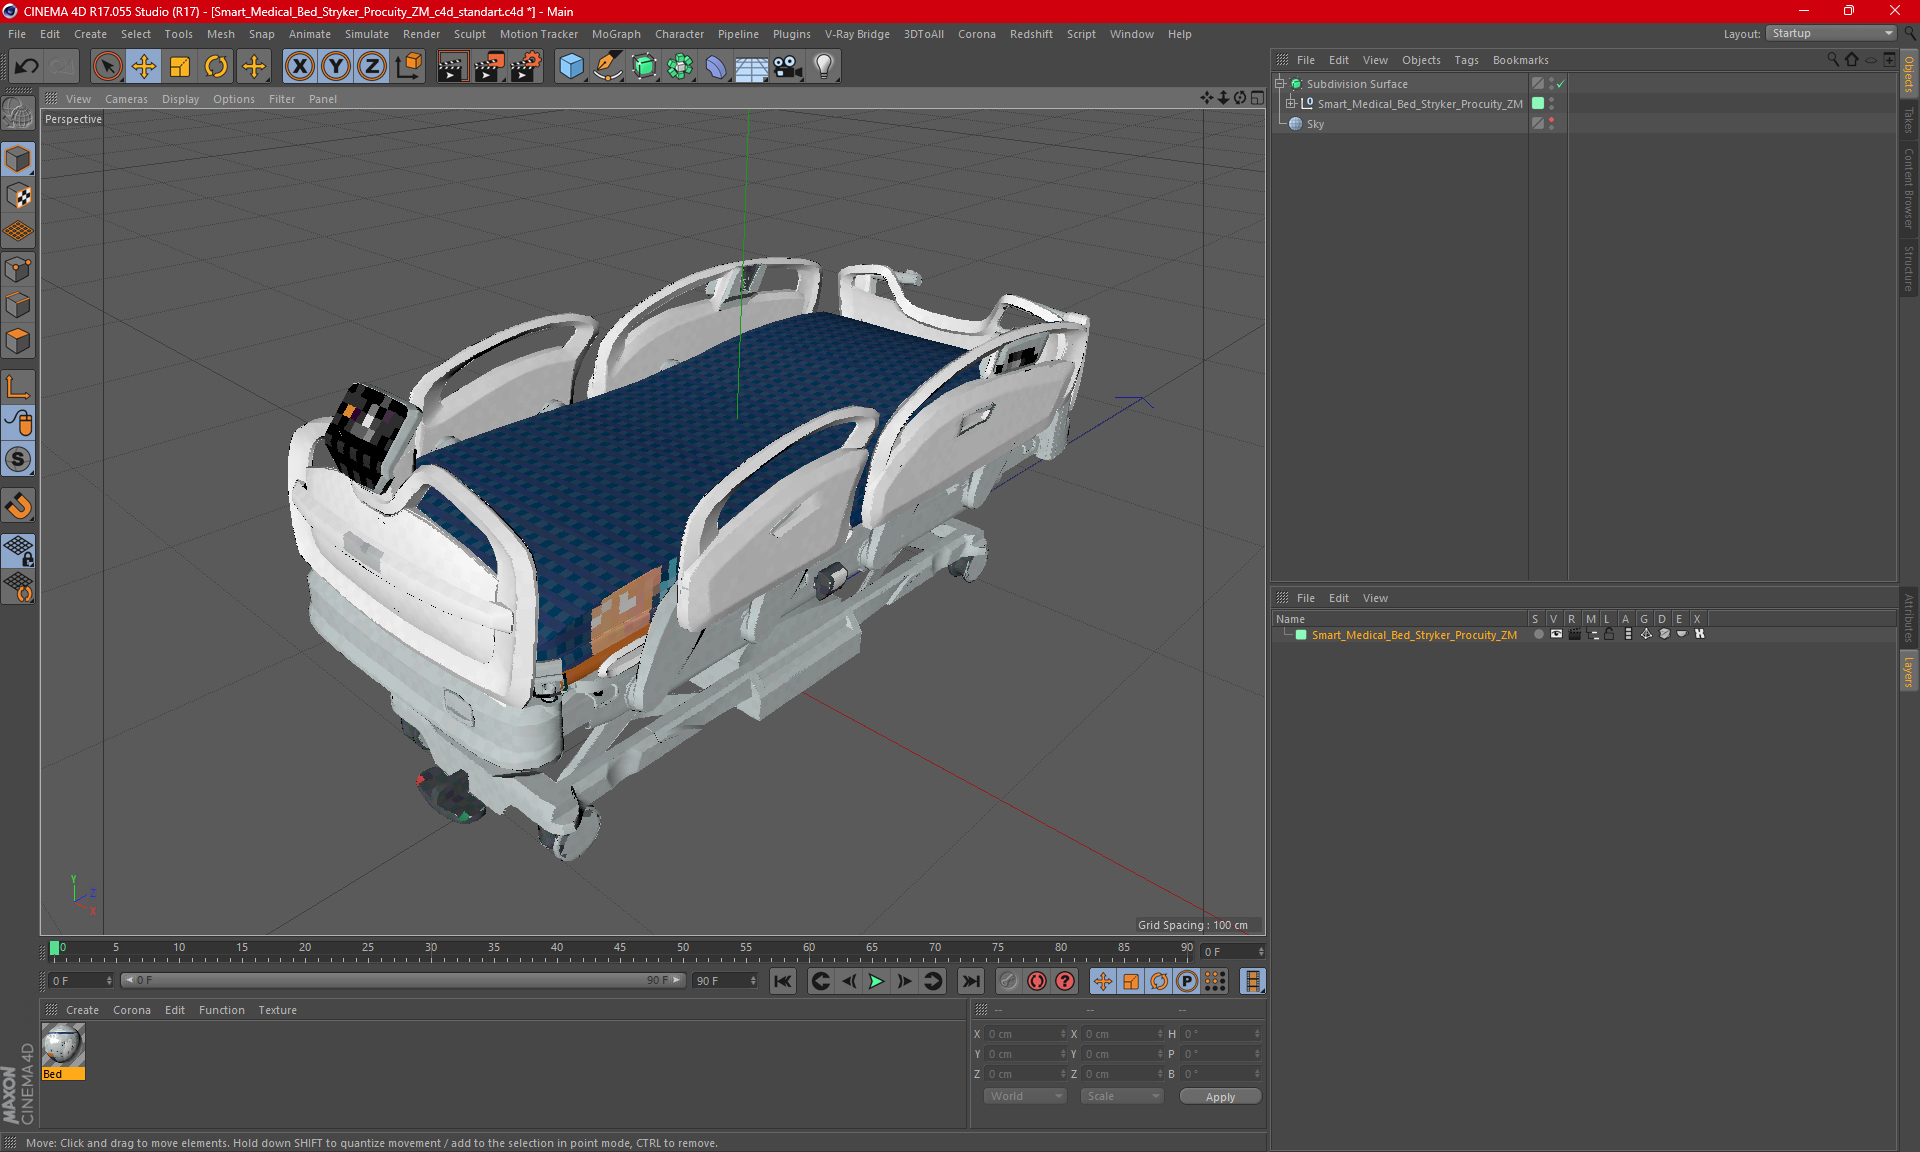Click the Locked Workplane icon
Screen dimensions: 1920x1152
(x=18, y=550)
